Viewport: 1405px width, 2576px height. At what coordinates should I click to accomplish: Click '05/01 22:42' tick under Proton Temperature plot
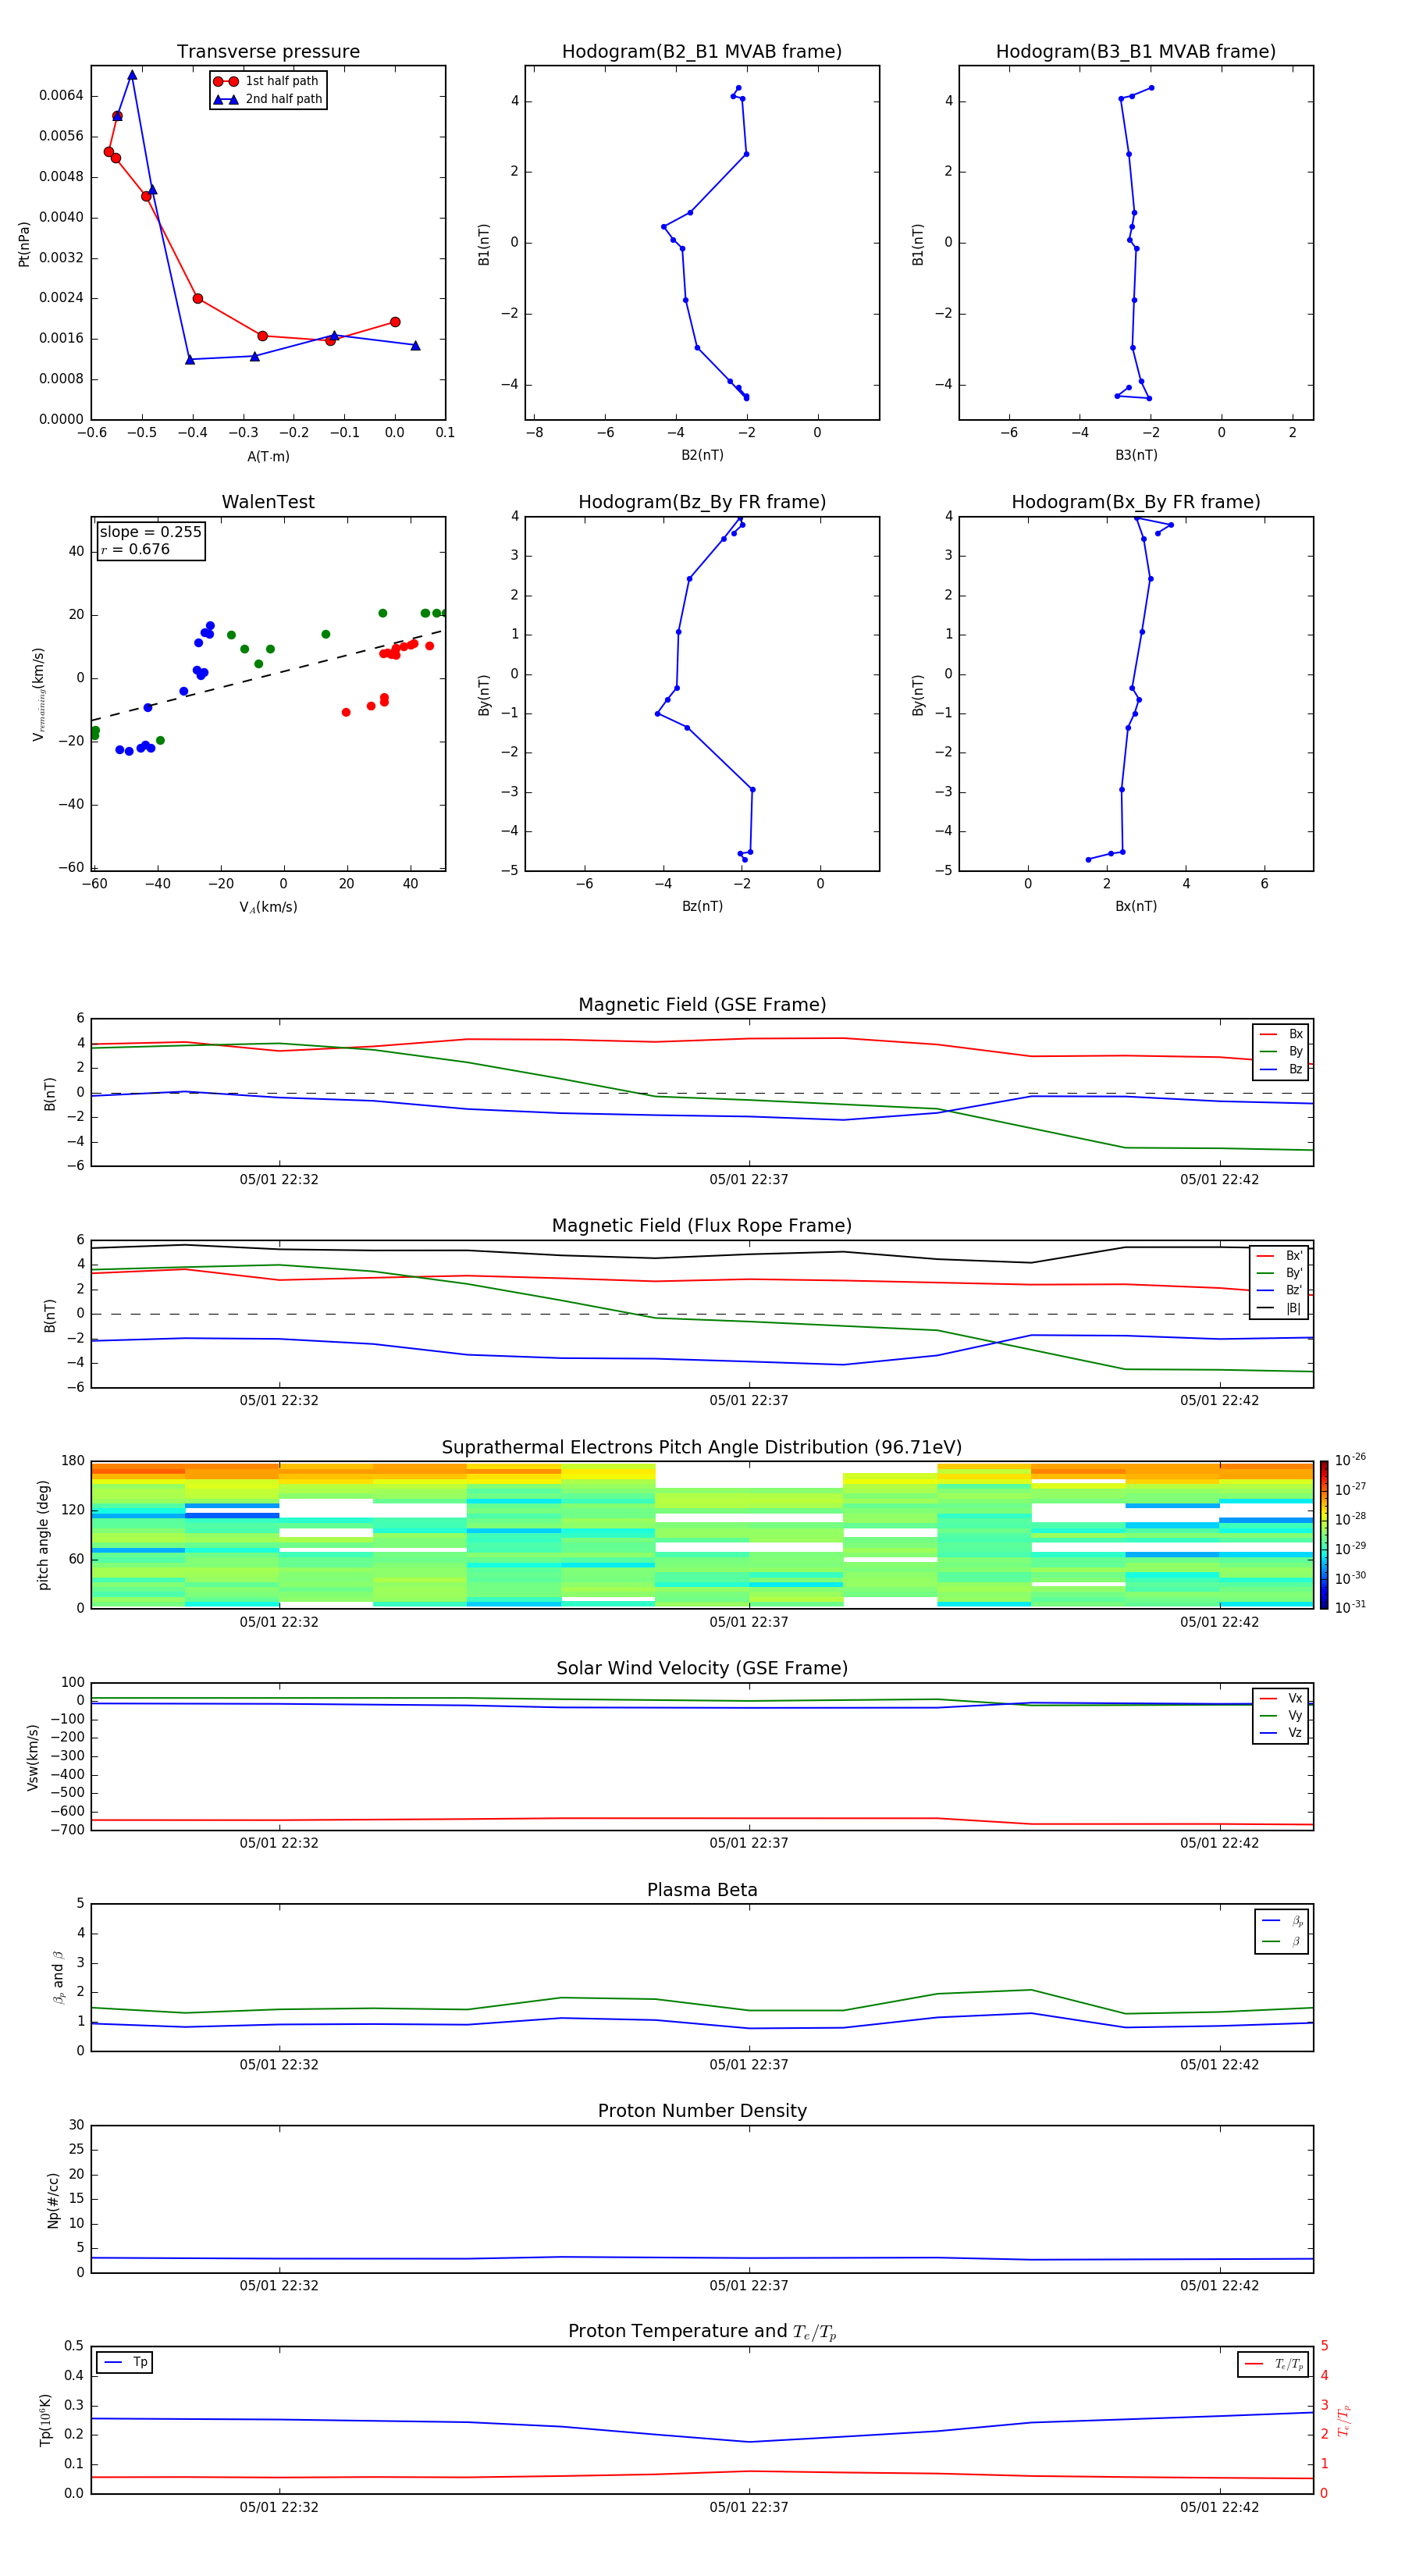tap(1219, 2507)
